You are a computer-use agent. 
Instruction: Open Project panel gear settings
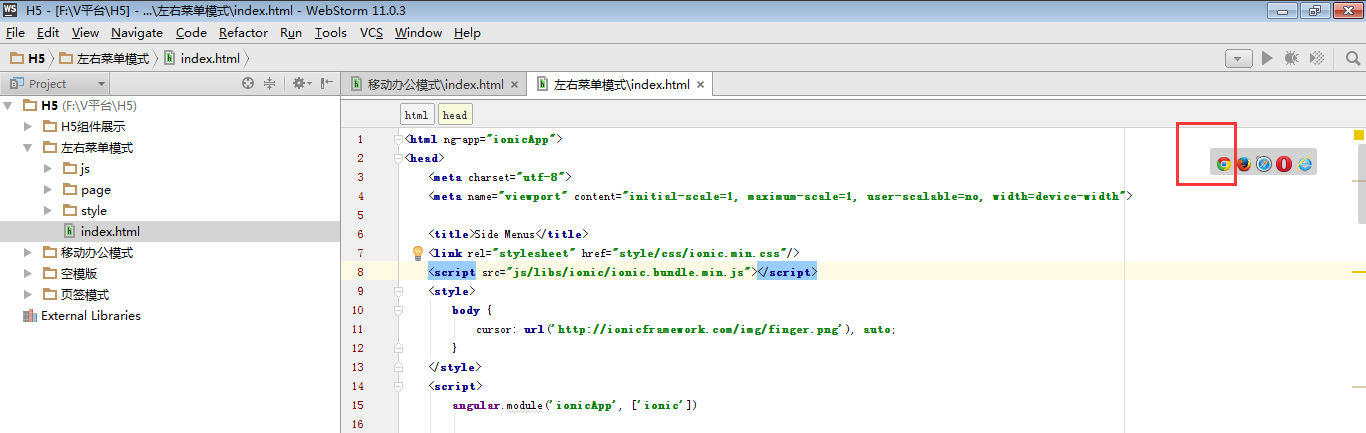[x=300, y=84]
